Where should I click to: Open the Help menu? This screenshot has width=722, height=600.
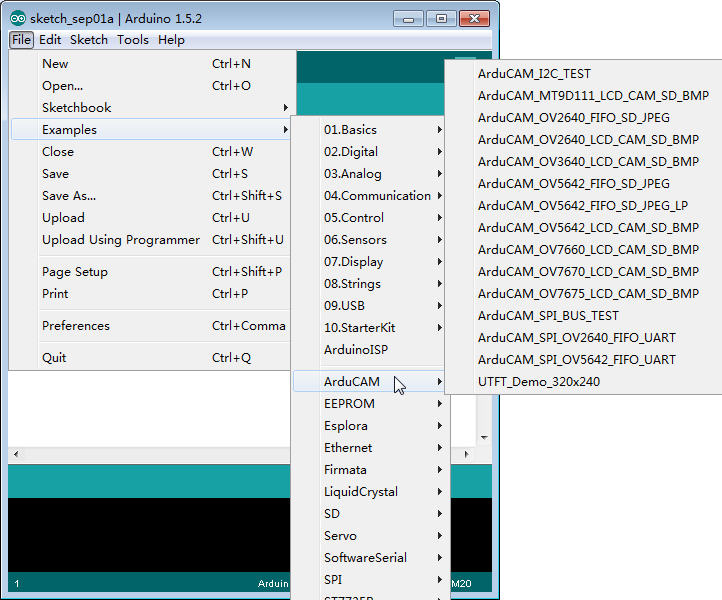171,40
